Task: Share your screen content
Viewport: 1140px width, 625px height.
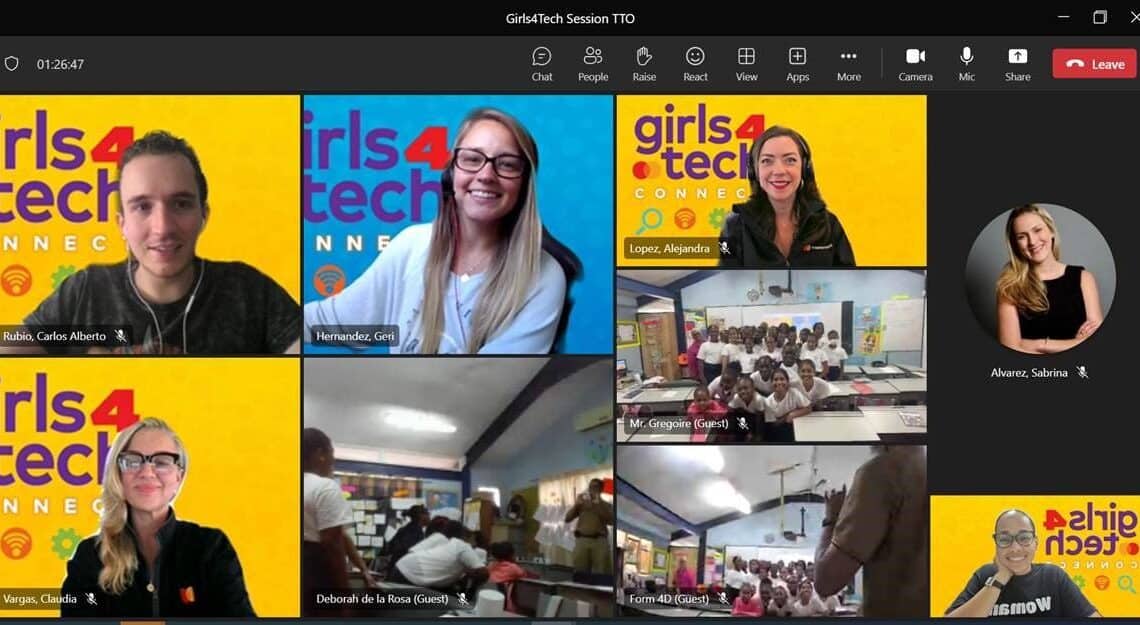Action: pos(1017,64)
